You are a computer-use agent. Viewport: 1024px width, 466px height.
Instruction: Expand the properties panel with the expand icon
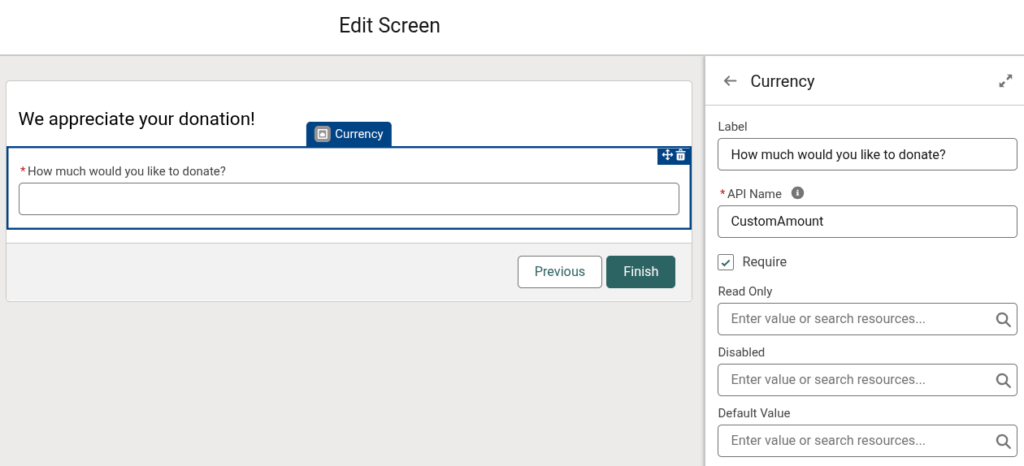1005,81
